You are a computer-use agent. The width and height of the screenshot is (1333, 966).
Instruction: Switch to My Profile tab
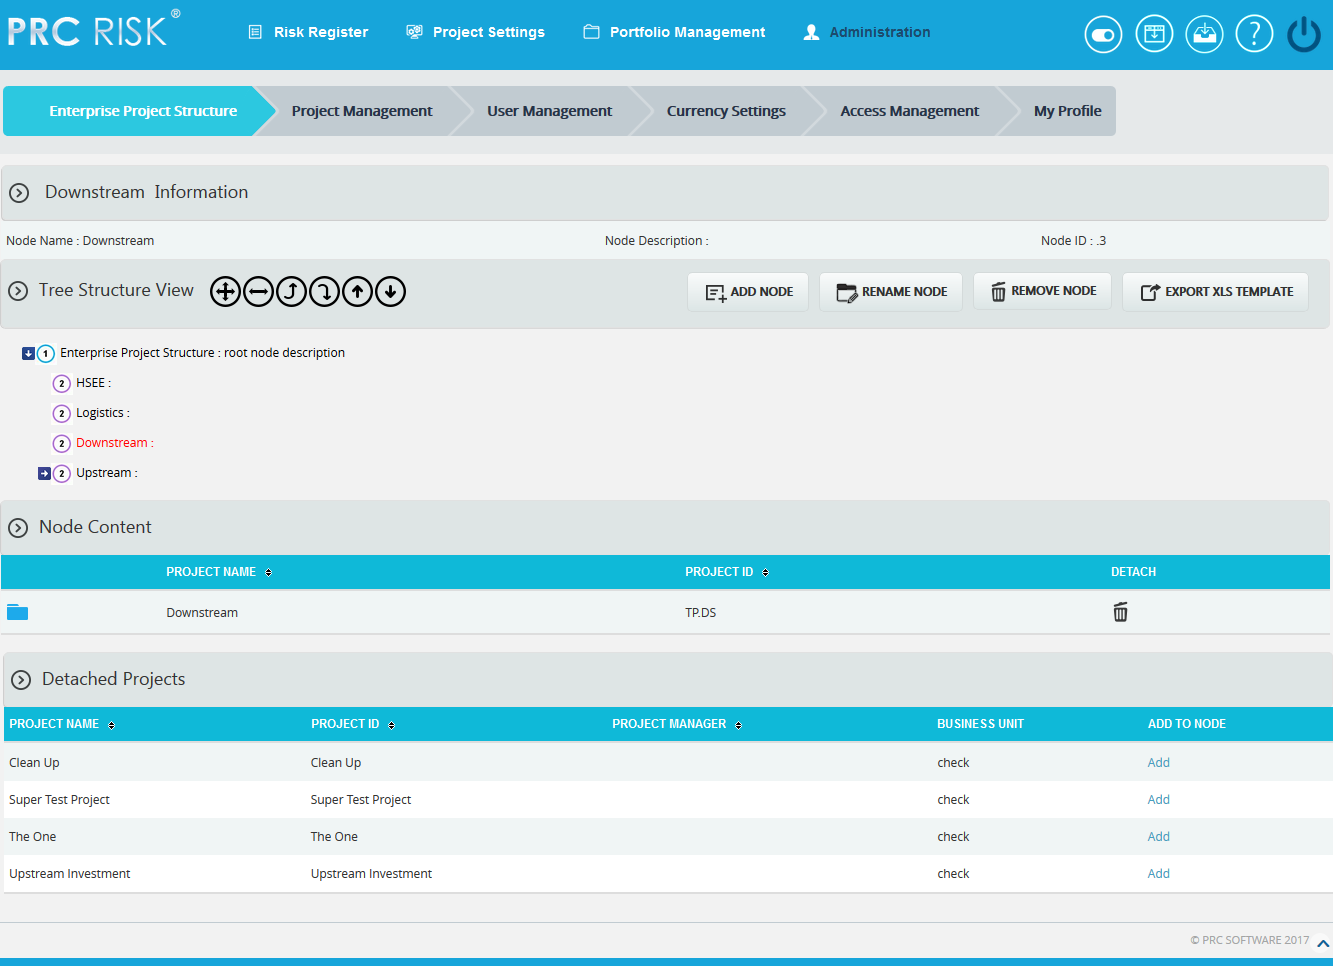point(1067,111)
